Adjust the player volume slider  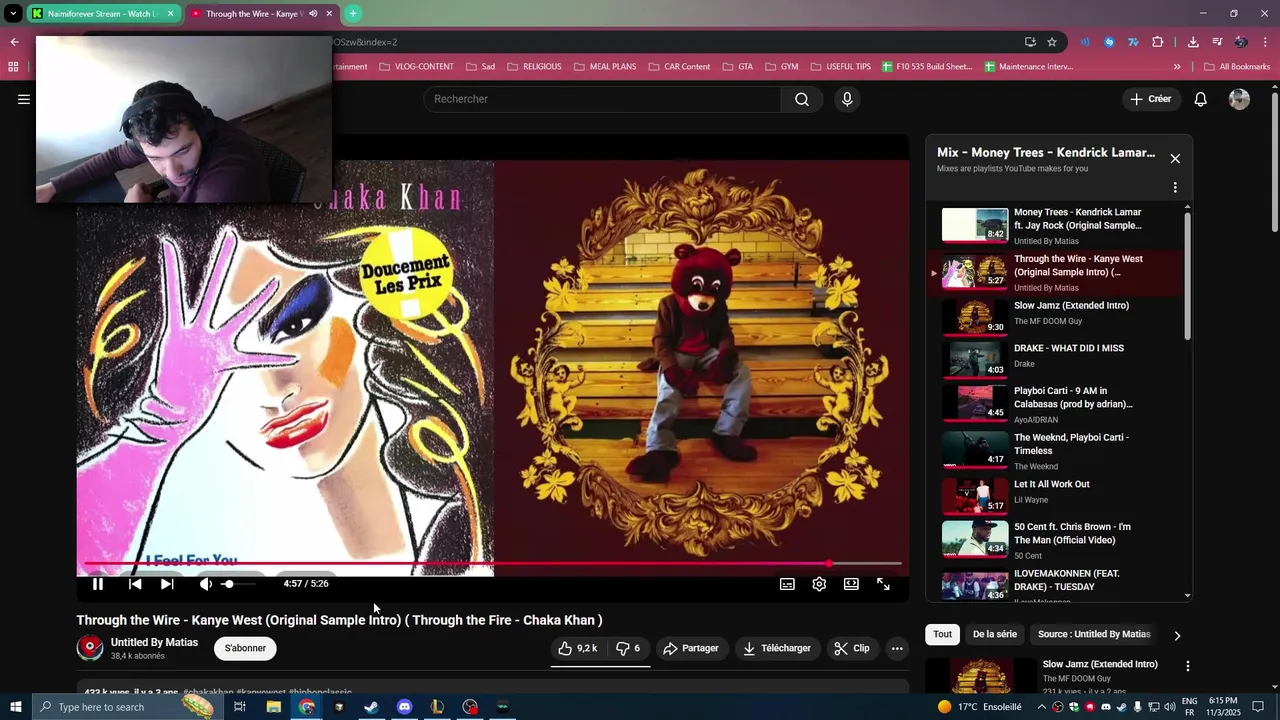click(x=240, y=584)
